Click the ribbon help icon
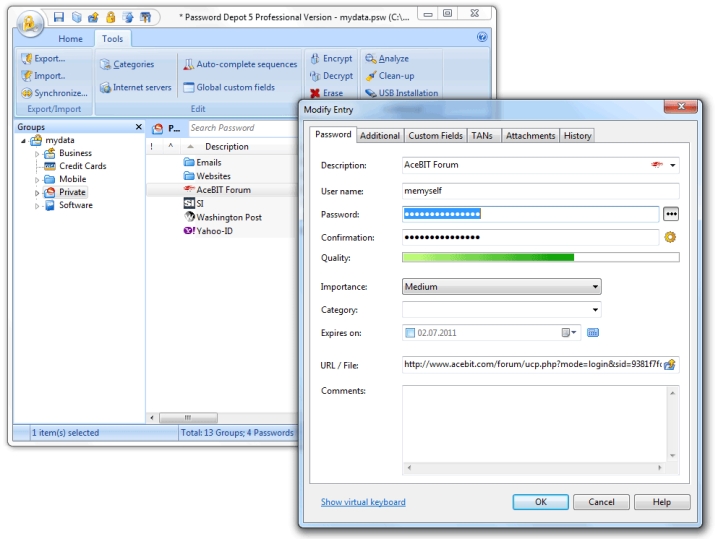Screen dimensions: 718x539 point(482,38)
